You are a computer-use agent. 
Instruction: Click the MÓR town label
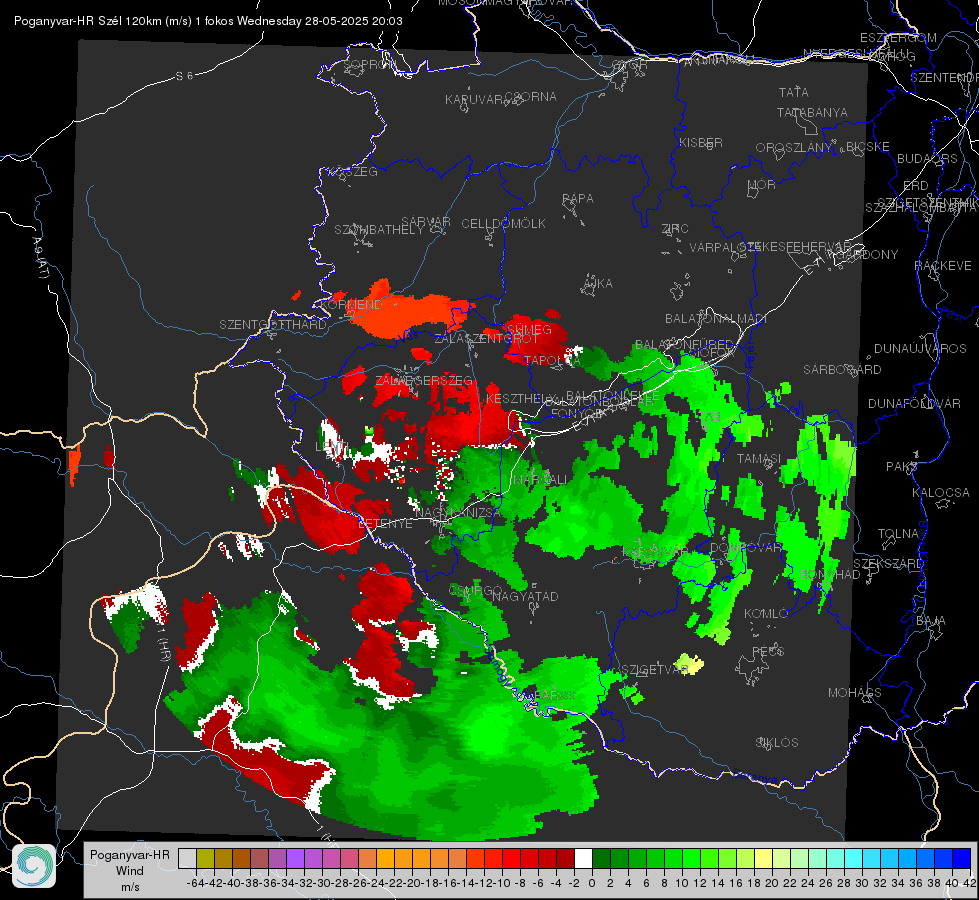tap(762, 185)
